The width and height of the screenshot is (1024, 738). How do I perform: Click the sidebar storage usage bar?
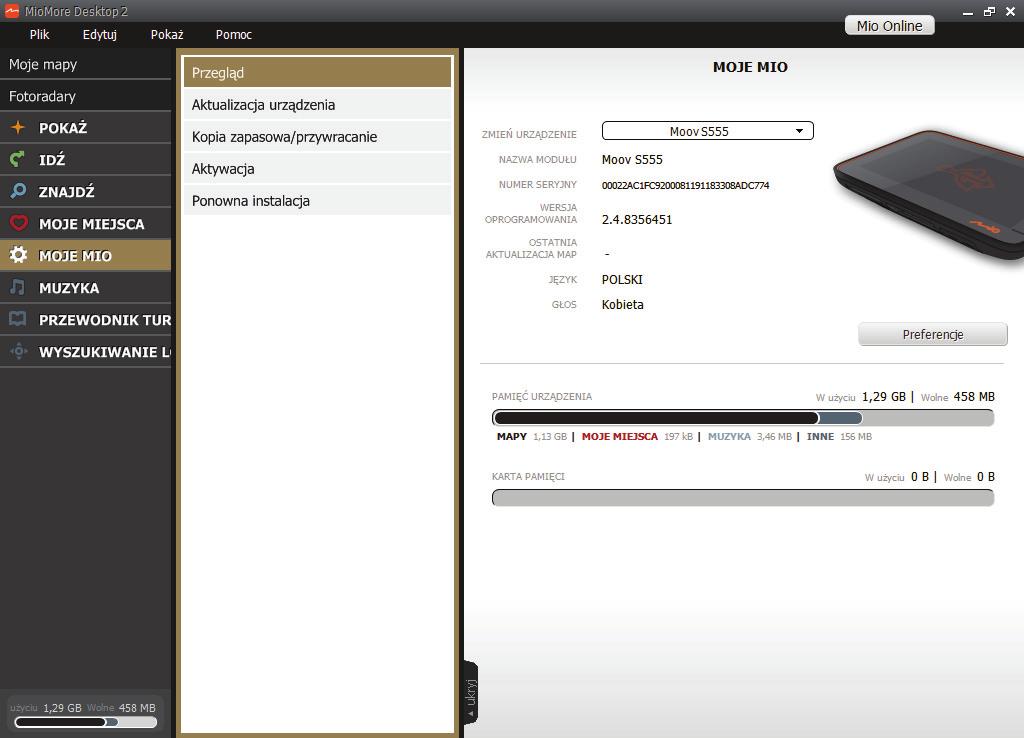[x=86, y=722]
